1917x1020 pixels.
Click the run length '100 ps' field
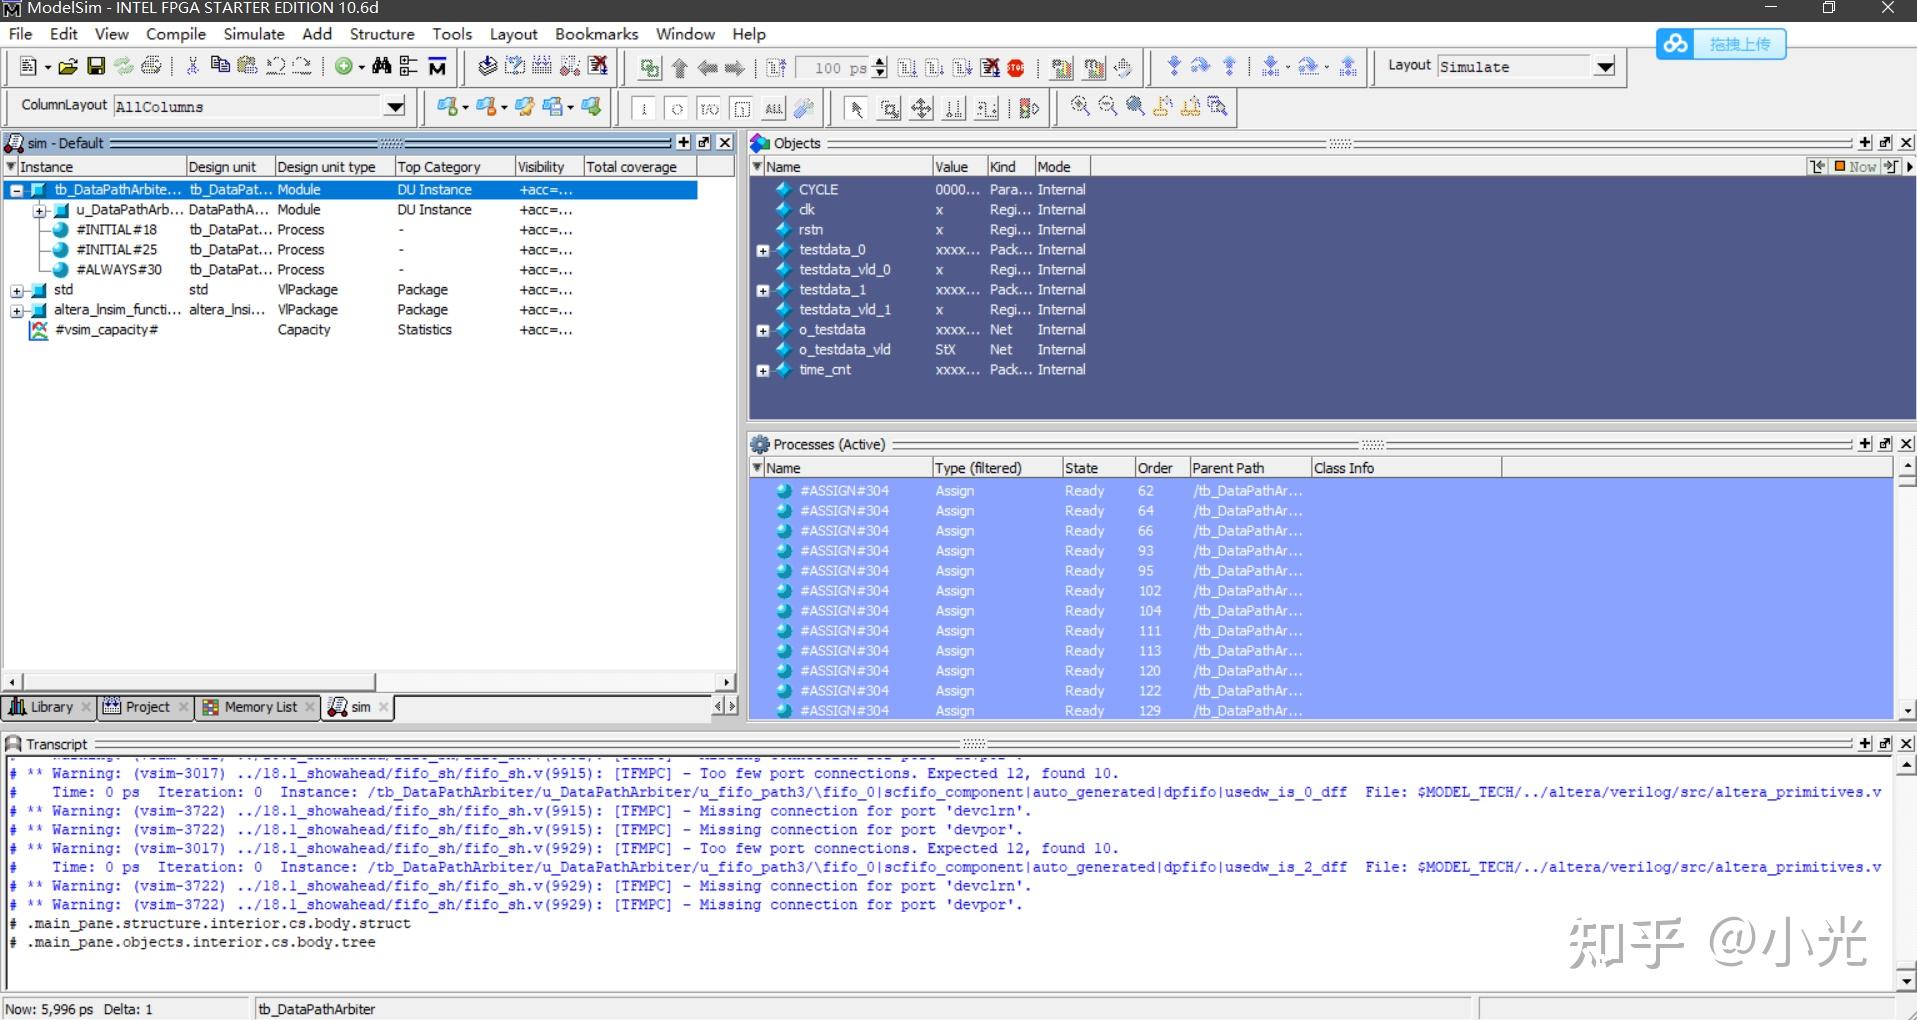click(x=833, y=68)
